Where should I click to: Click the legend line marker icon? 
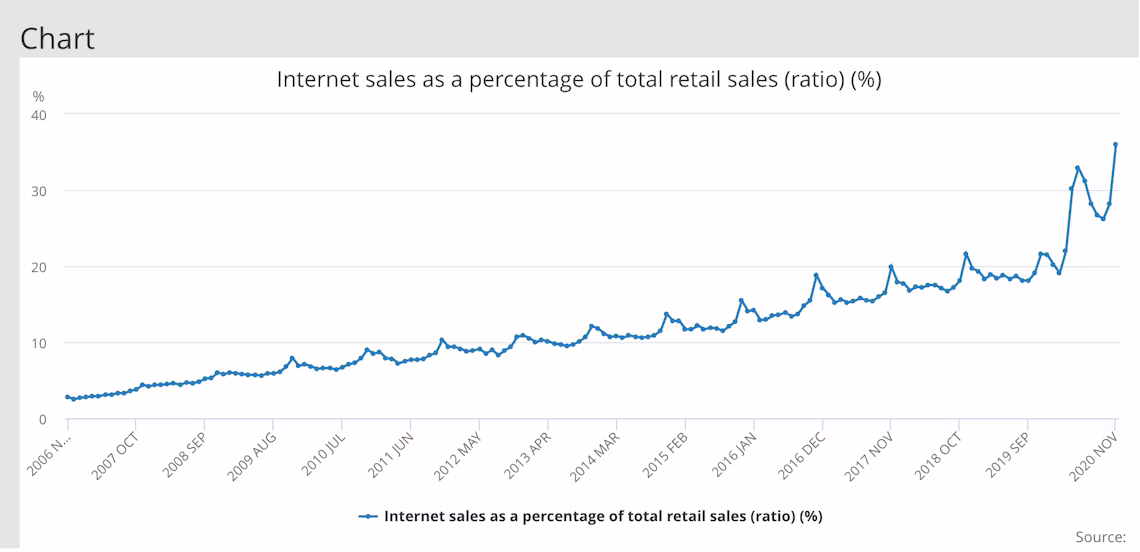369,516
